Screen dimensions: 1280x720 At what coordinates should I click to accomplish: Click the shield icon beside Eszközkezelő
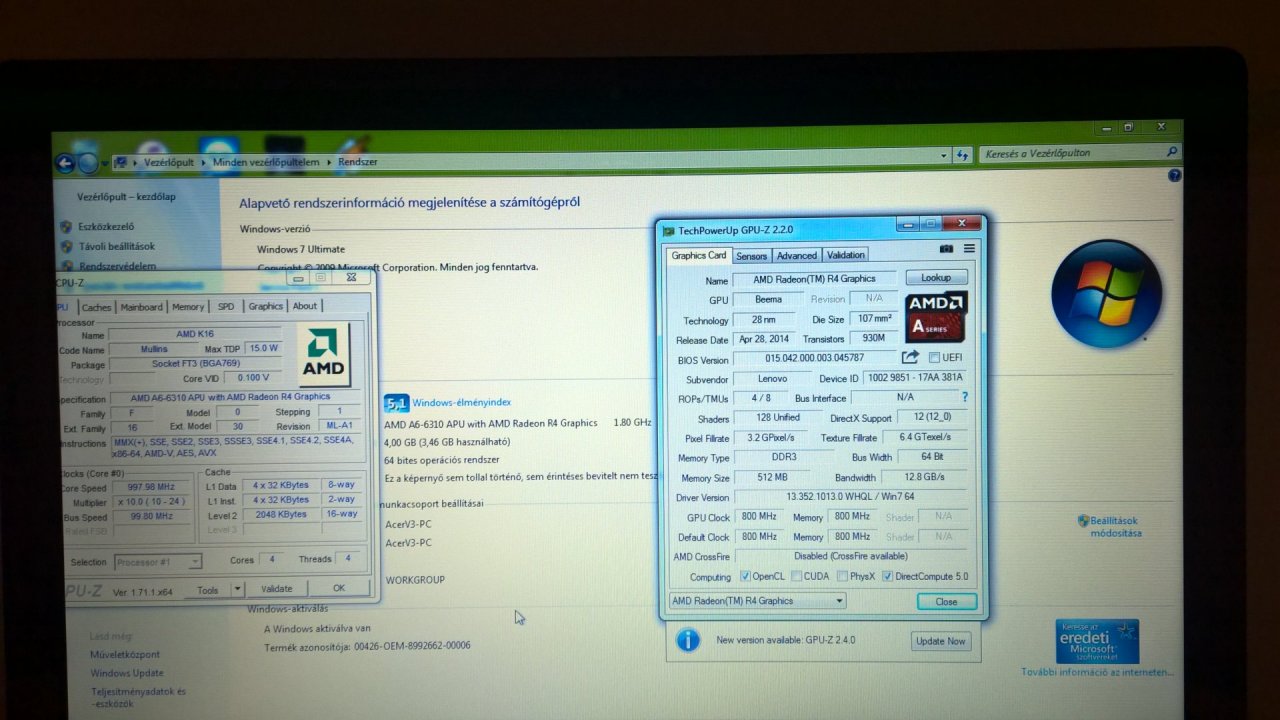point(66,227)
